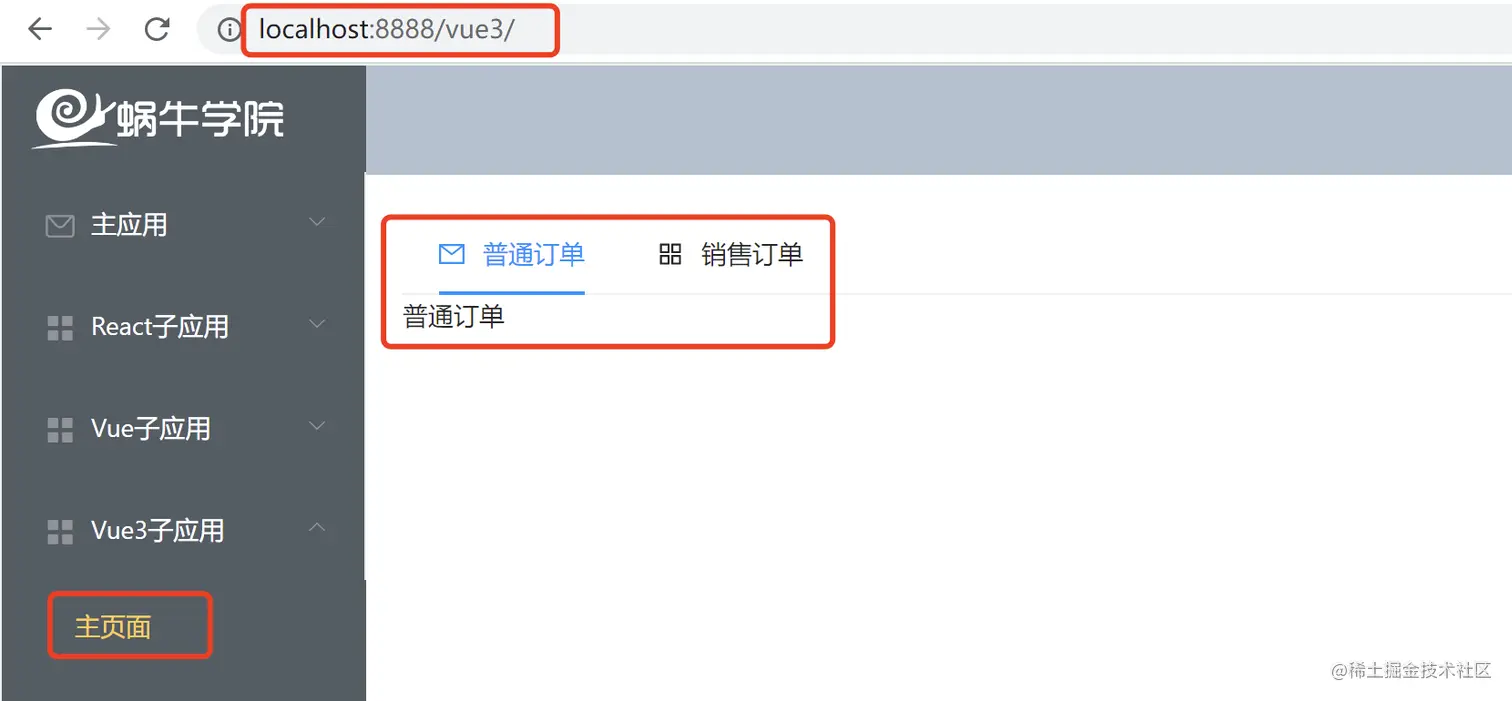Switch to the 销售订单 tab
Screen dimensions: 1512x701
pos(731,254)
